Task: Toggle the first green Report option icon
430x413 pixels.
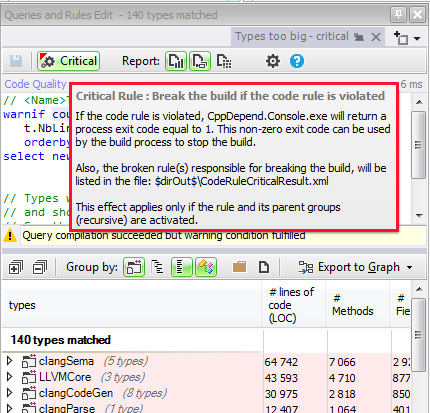Action: [x=176, y=61]
